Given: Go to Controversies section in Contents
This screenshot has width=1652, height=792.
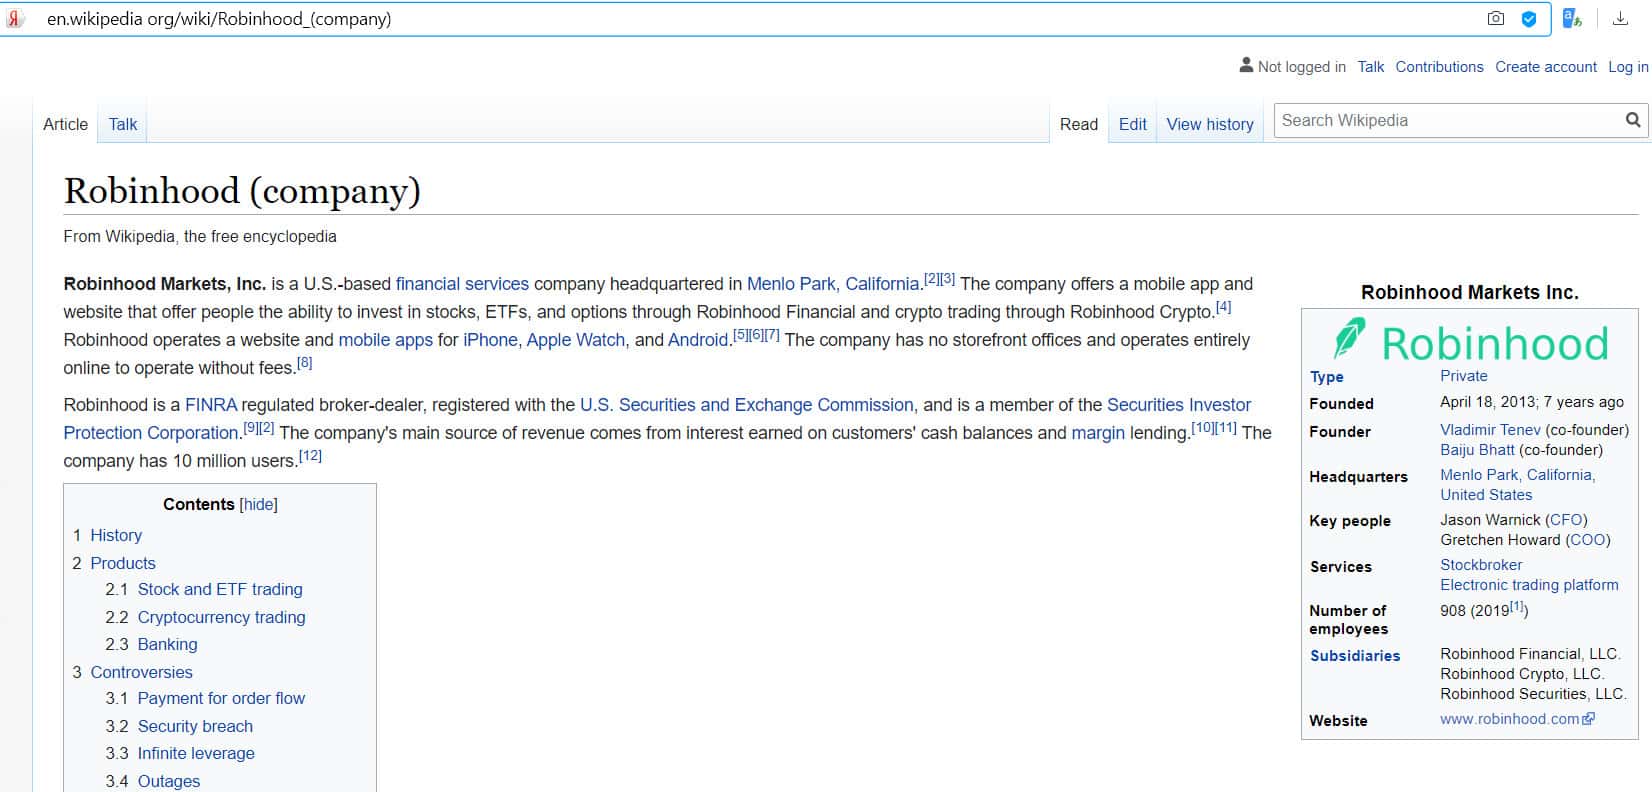Looking at the screenshot, I should [141, 672].
